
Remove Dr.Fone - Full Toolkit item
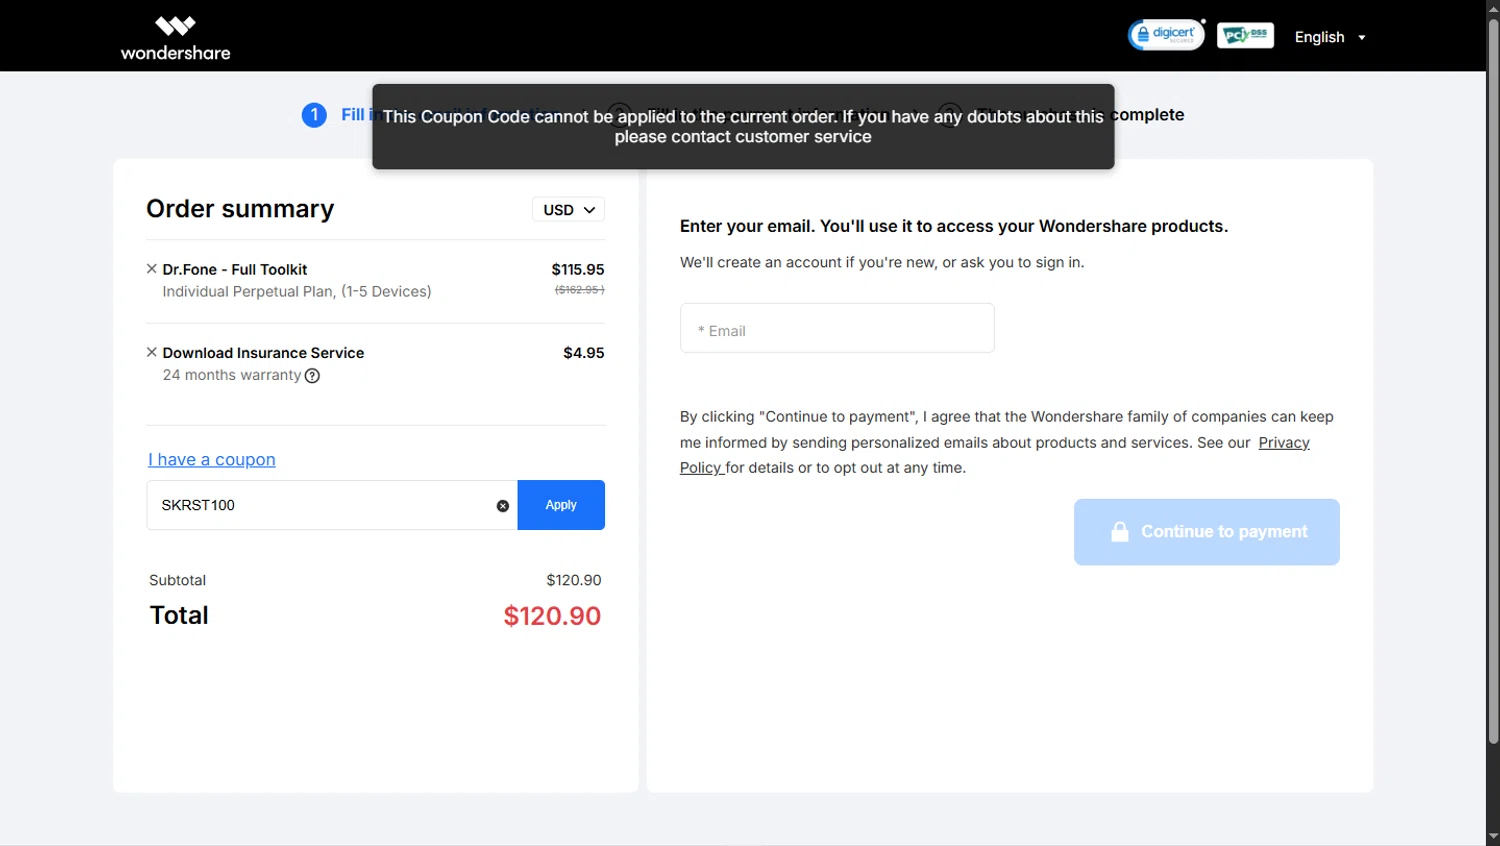(152, 269)
